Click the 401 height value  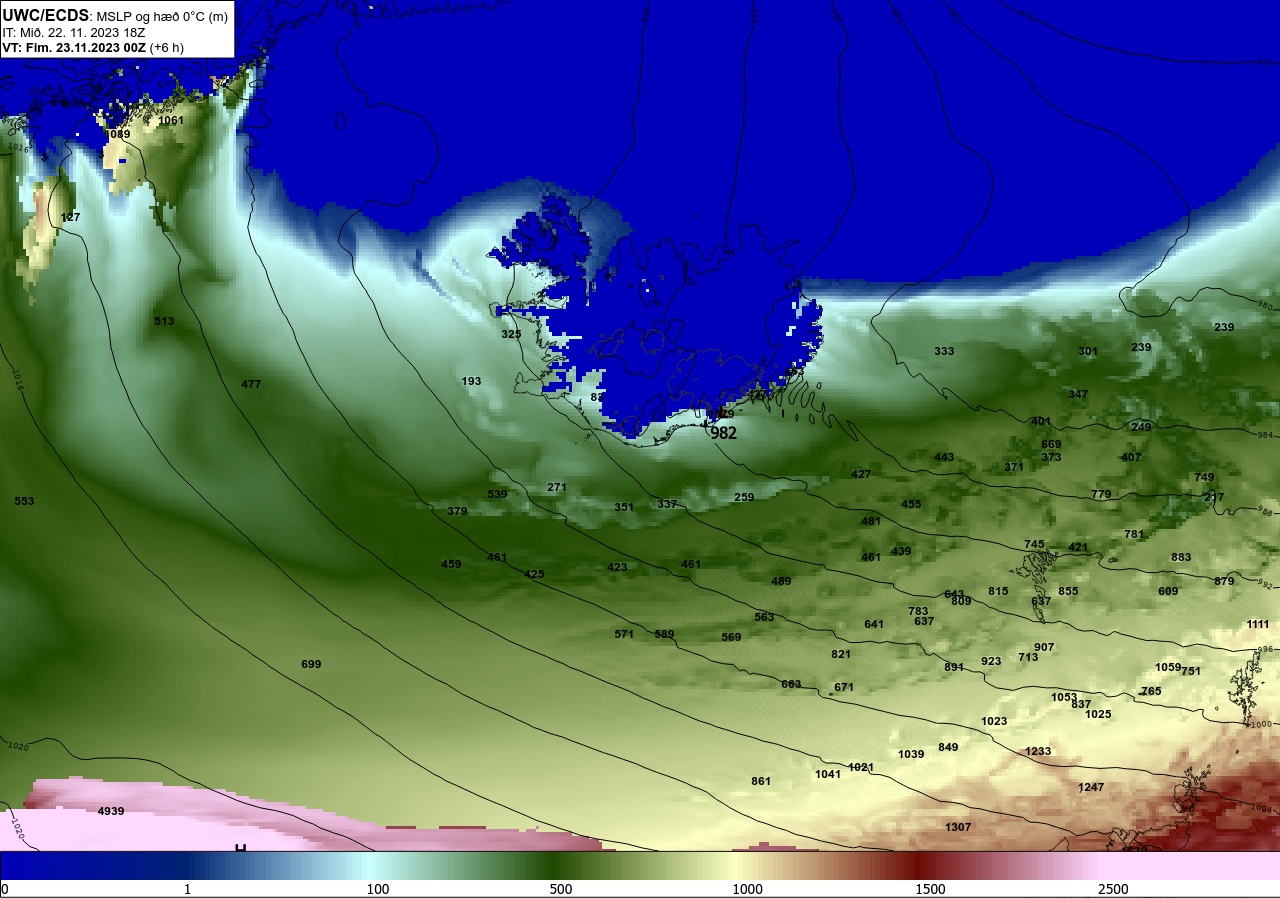1041,421
